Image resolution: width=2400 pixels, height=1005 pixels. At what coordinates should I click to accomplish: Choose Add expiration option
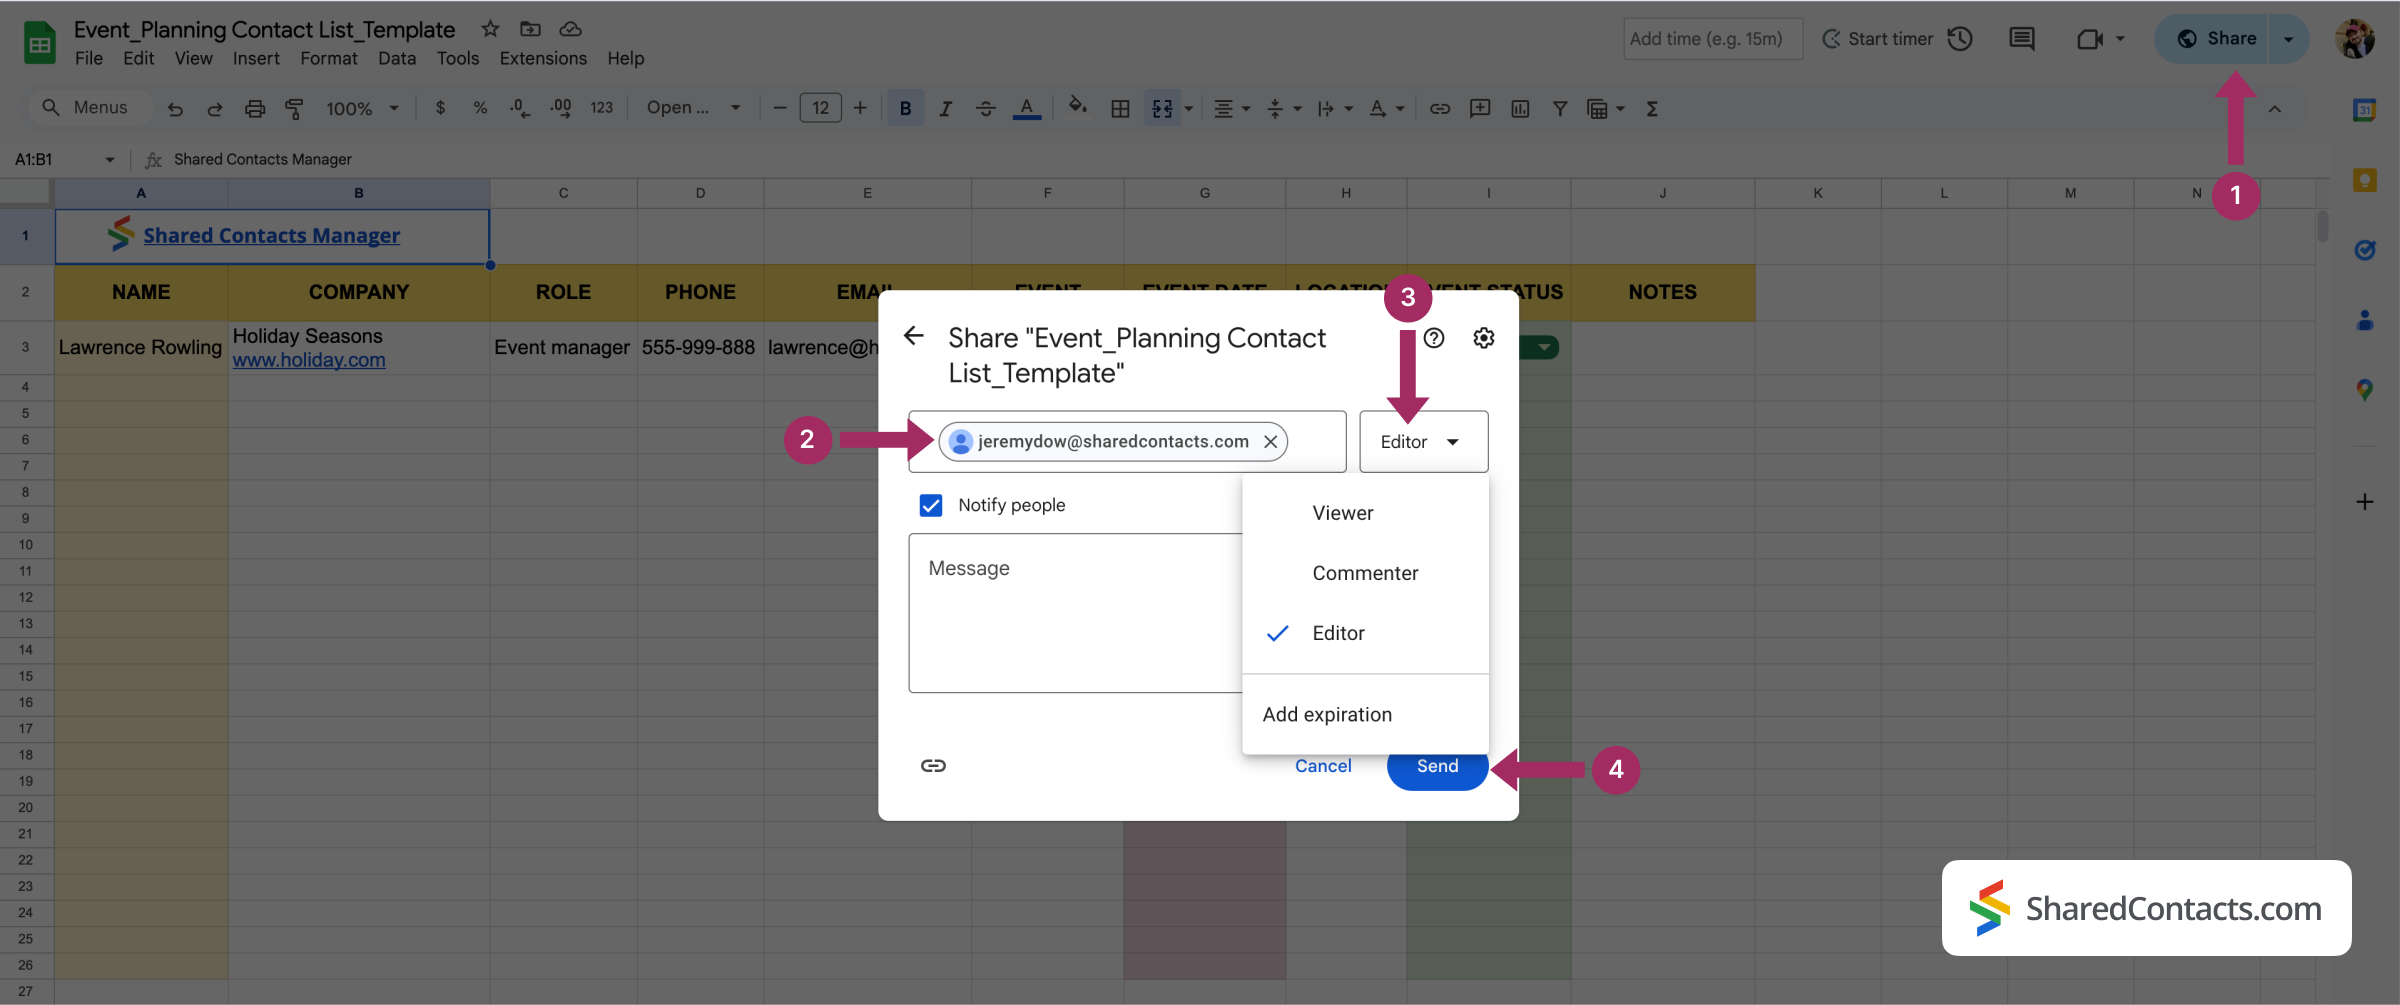coord(1365,714)
